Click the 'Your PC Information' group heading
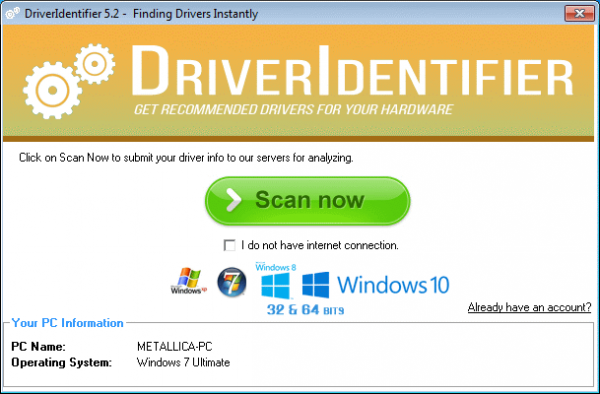This screenshot has width=600, height=394. coord(67,323)
